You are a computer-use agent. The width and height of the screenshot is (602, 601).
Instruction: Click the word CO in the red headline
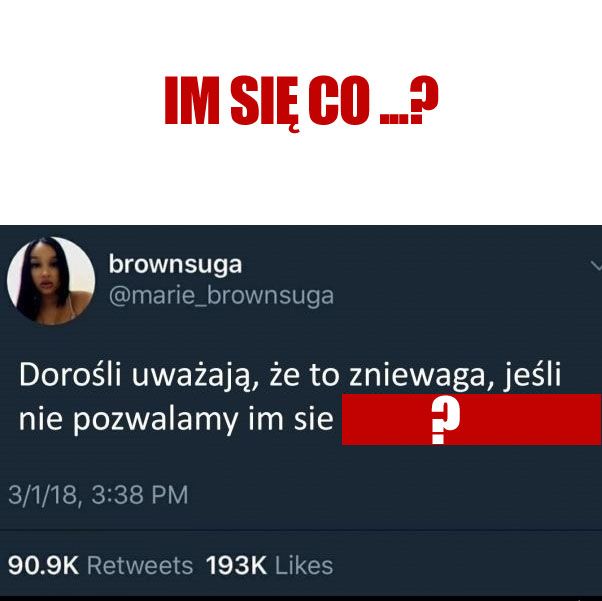(338, 101)
